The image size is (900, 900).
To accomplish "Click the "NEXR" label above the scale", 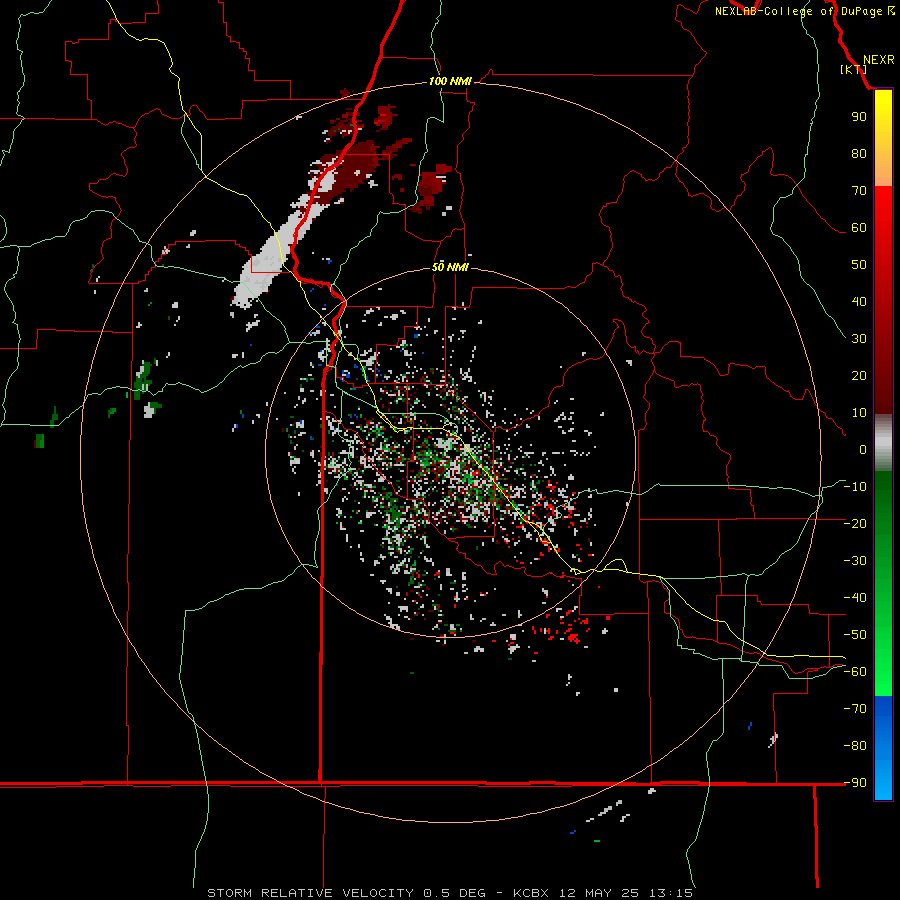I will pos(878,60).
